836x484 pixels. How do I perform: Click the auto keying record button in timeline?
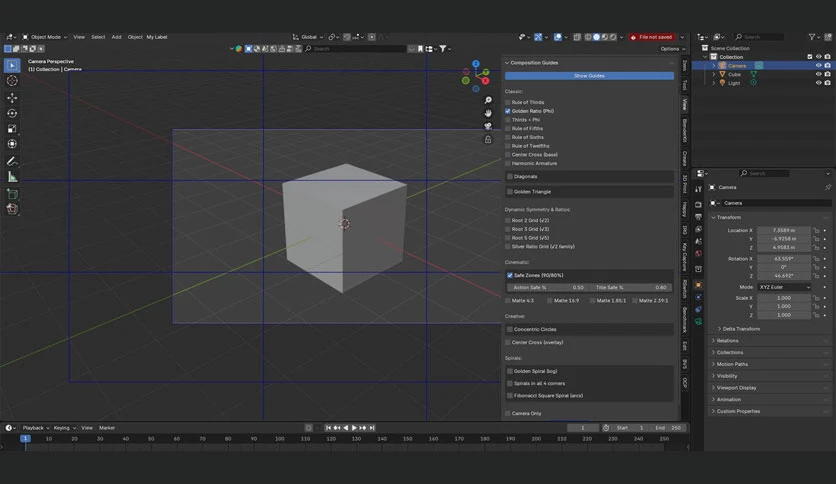click(308, 427)
